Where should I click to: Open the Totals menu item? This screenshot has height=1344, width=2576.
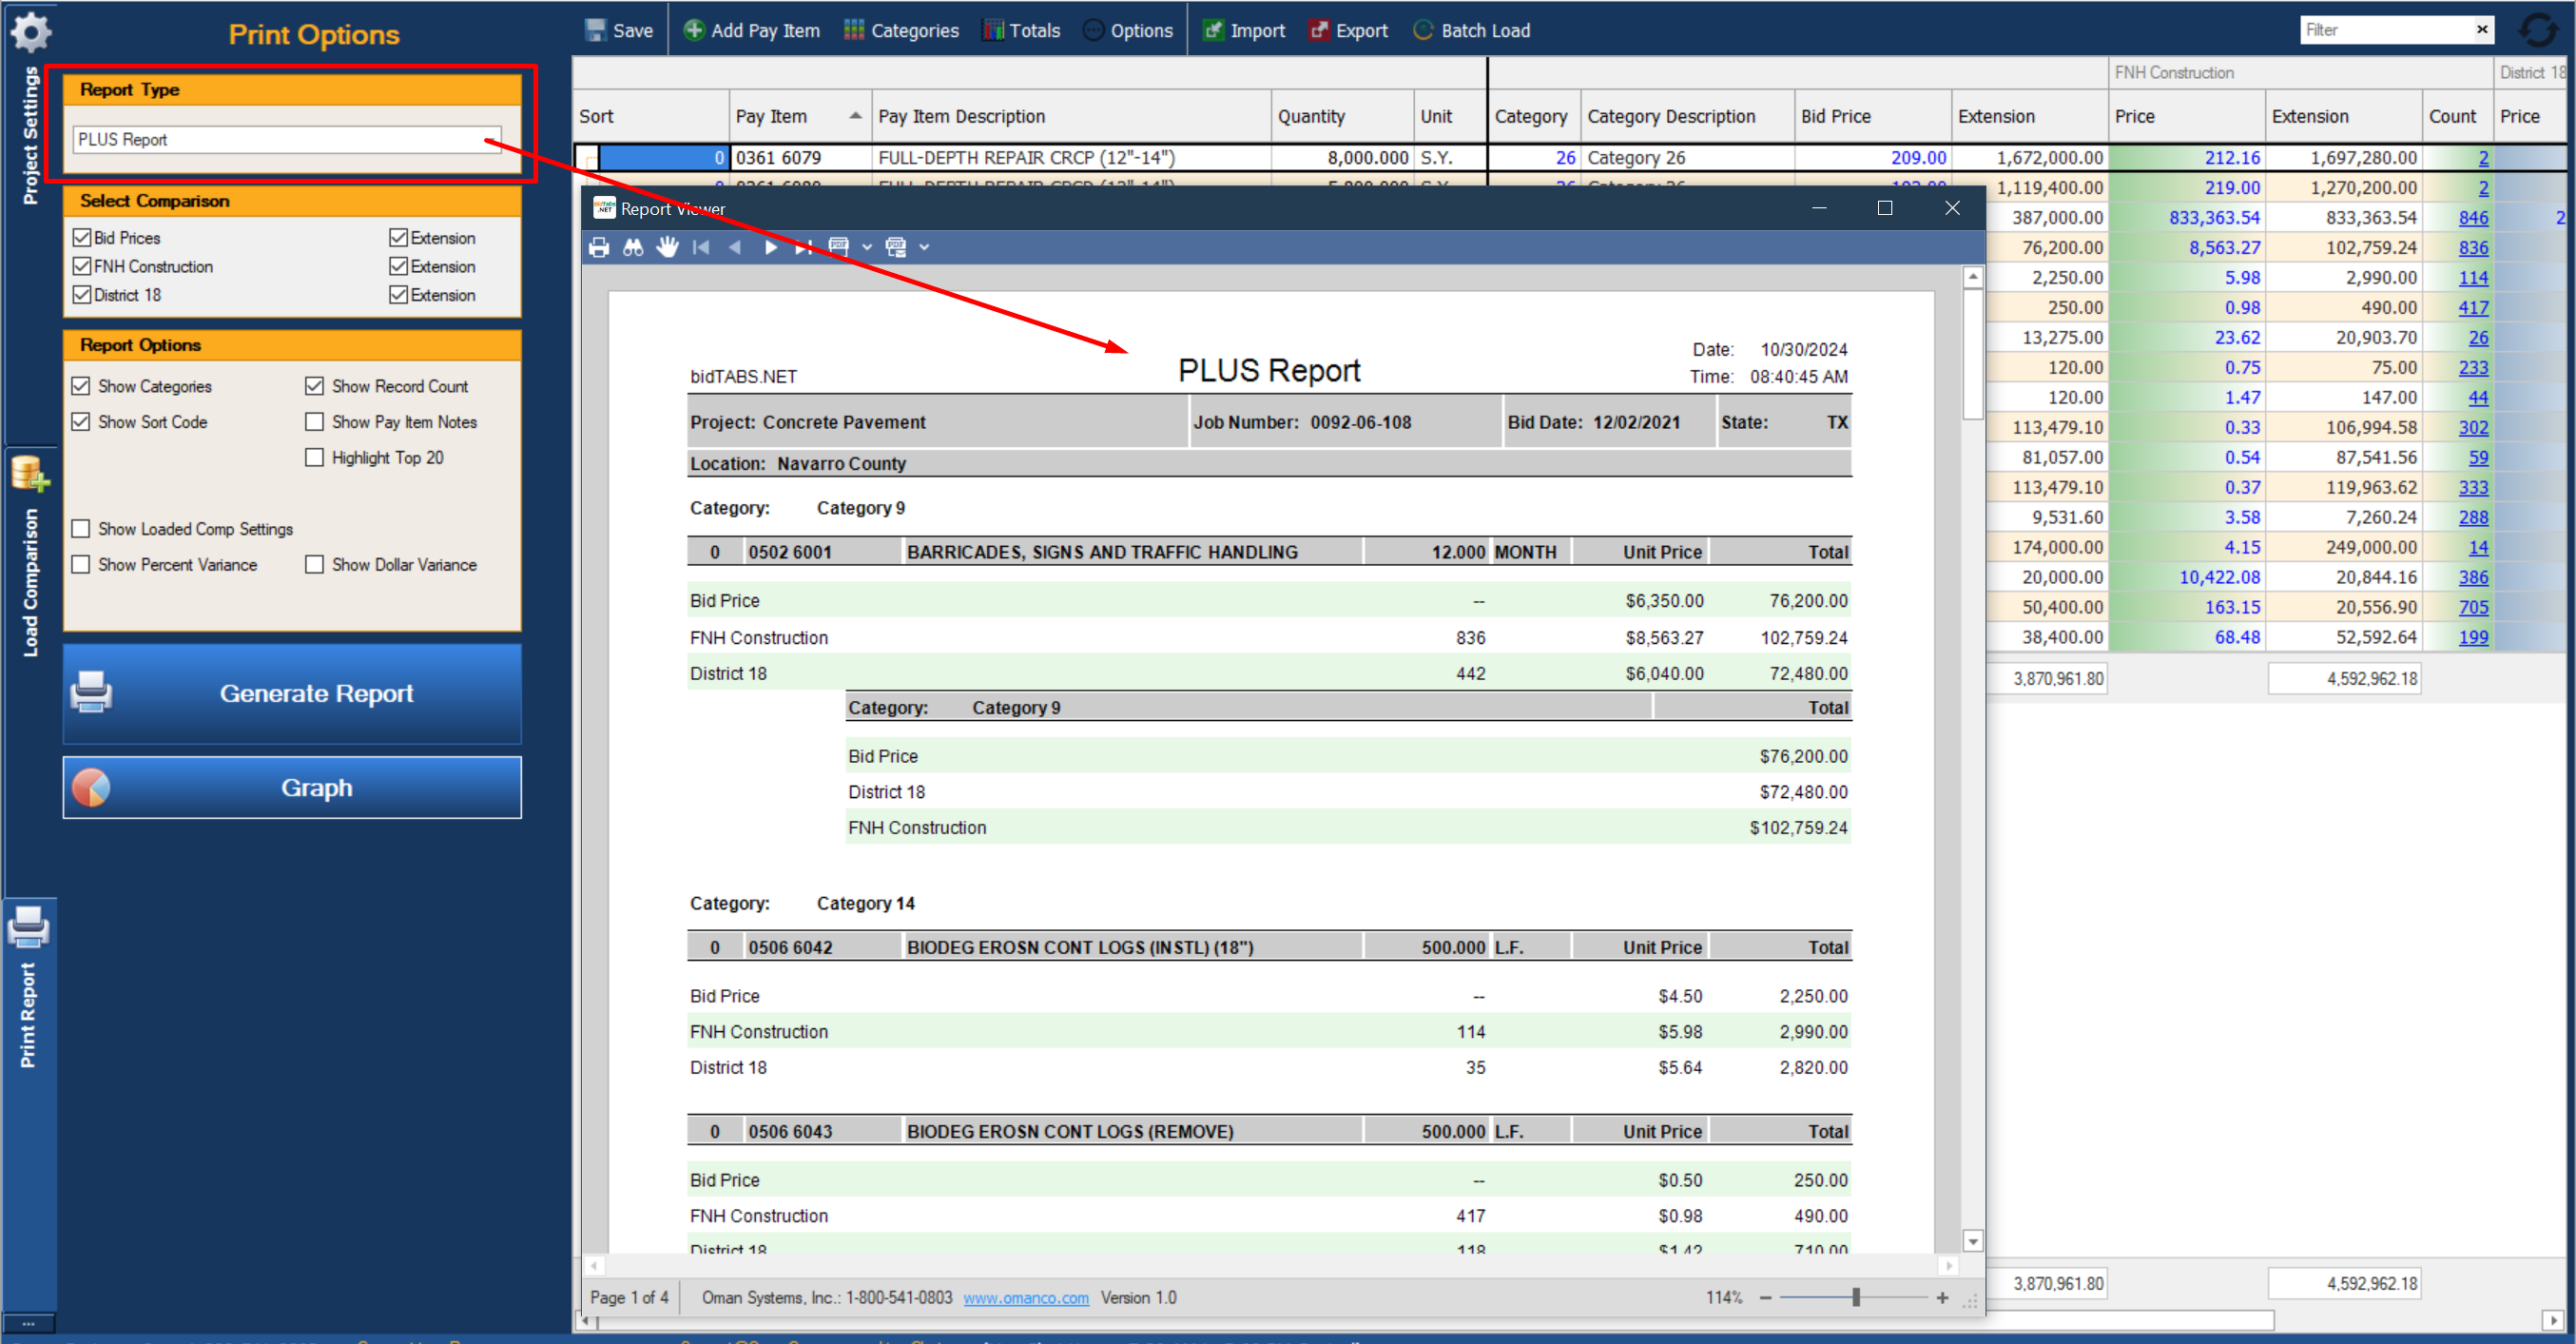pos(1021,30)
